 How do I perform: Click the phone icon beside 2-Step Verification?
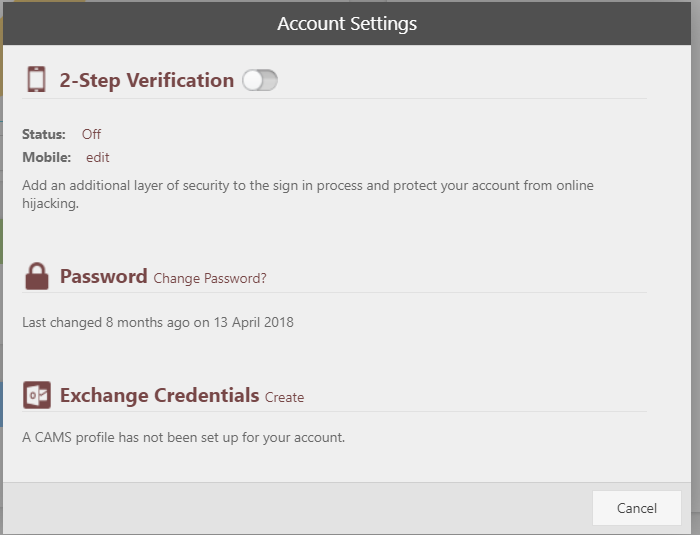pyautogui.click(x=37, y=80)
